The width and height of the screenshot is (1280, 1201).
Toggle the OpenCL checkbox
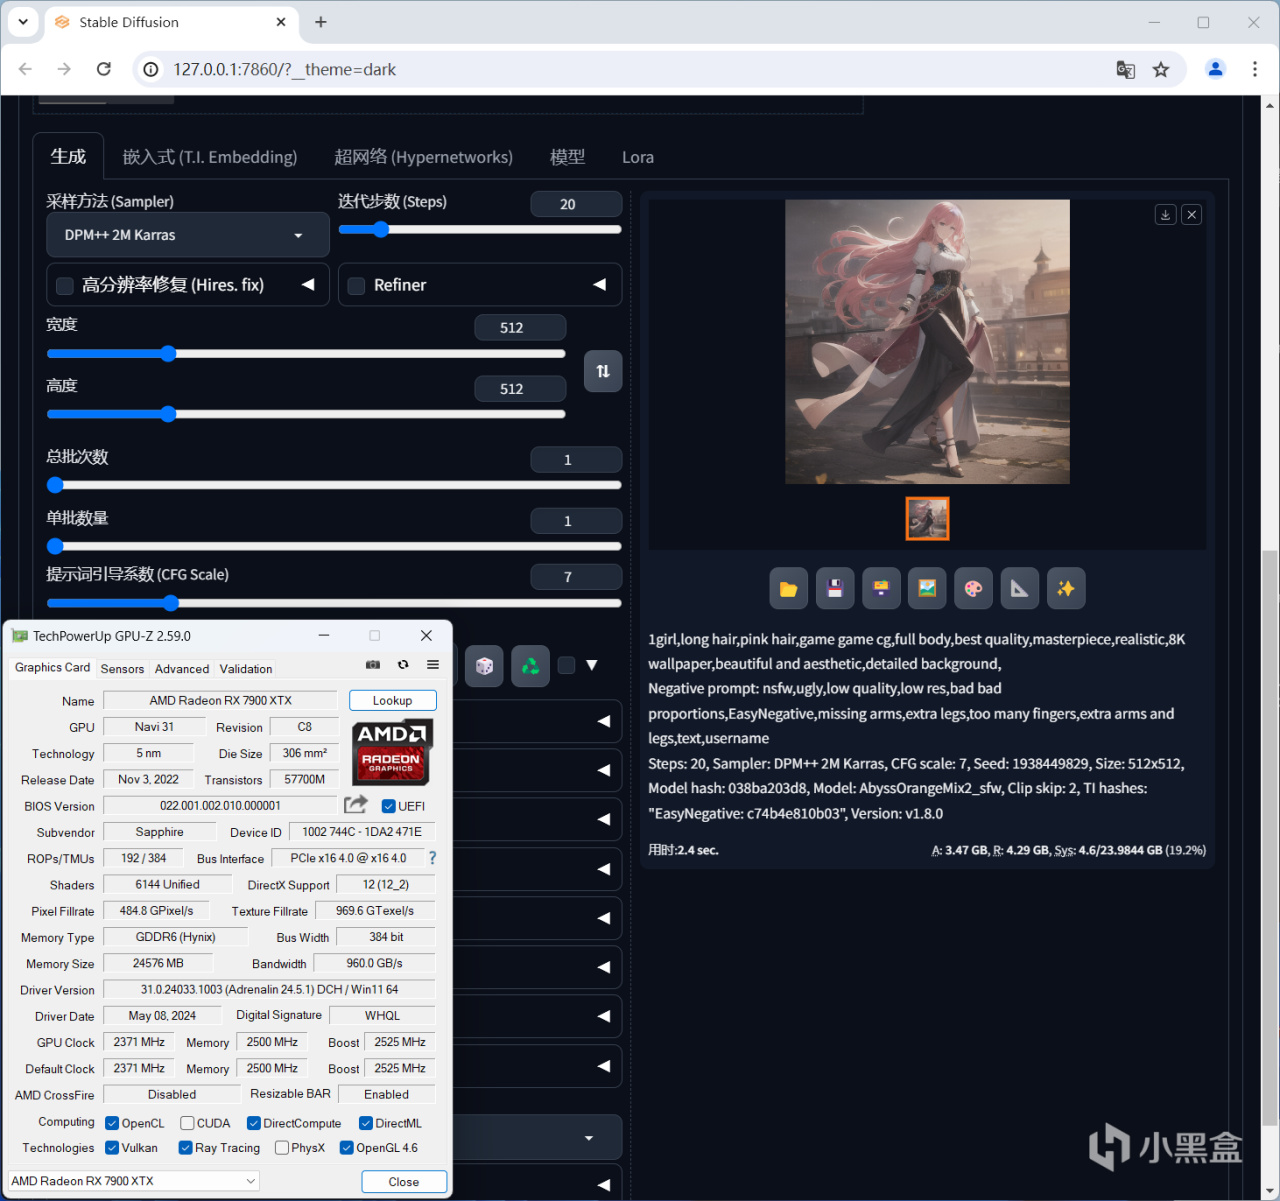[x=112, y=1123]
